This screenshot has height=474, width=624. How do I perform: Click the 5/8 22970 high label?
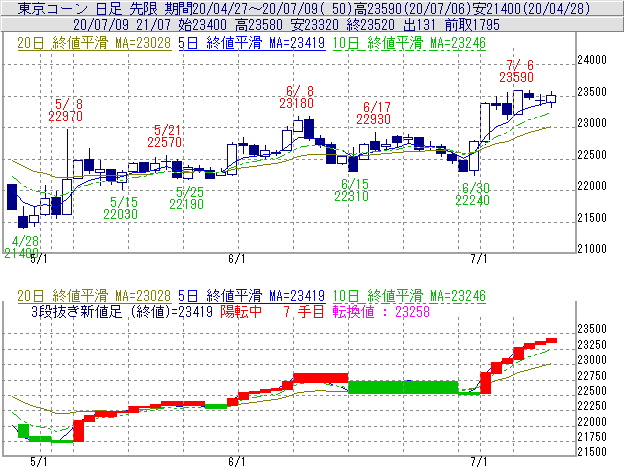pos(66,110)
